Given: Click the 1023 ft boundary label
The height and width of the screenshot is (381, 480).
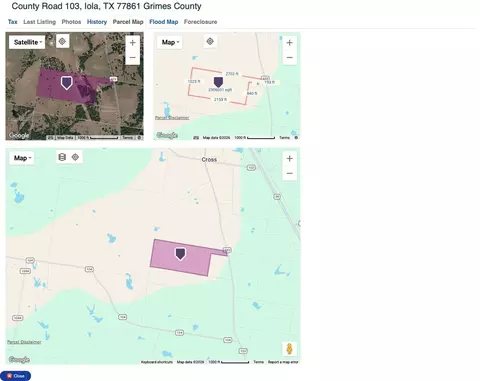Looking at the screenshot, I should tap(194, 81).
